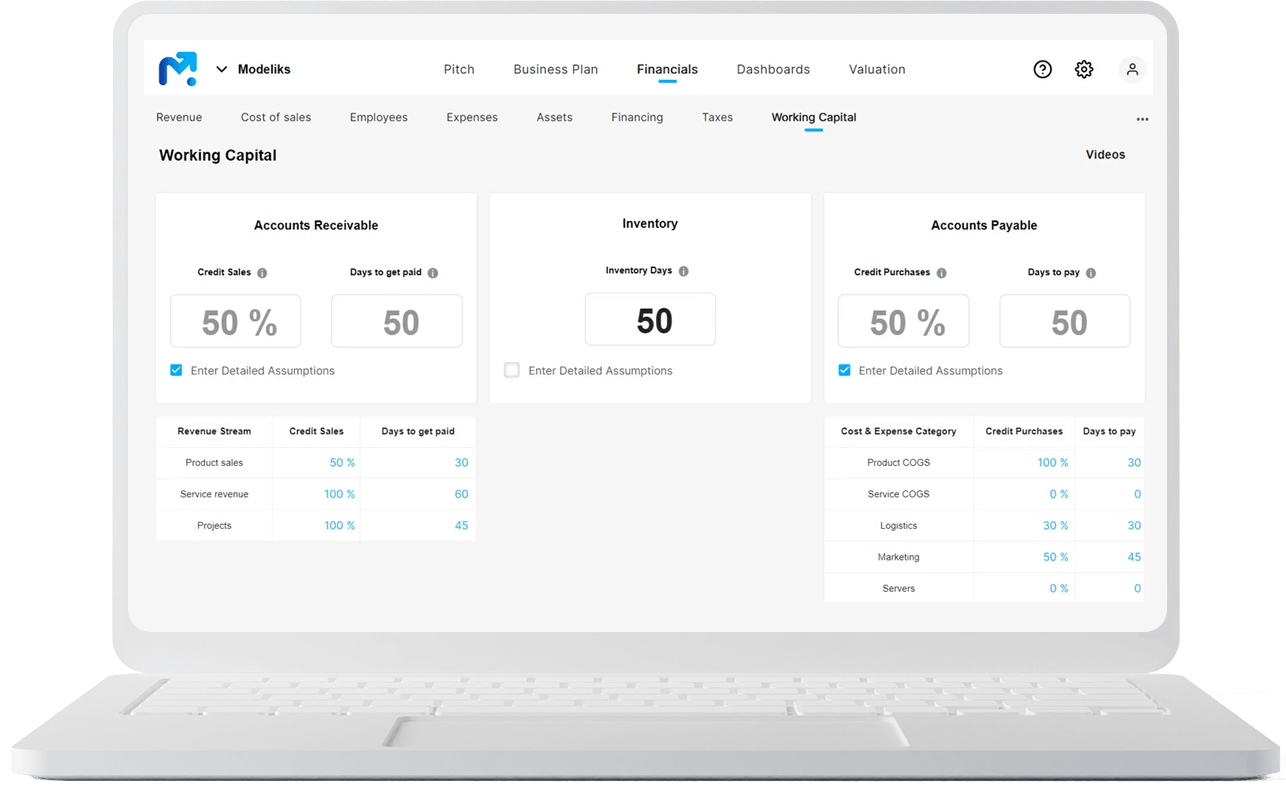Image resolution: width=1286 pixels, height=788 pixels.
Task: Click info icon next to Credit Sales
Action: (x=262, y=273)
